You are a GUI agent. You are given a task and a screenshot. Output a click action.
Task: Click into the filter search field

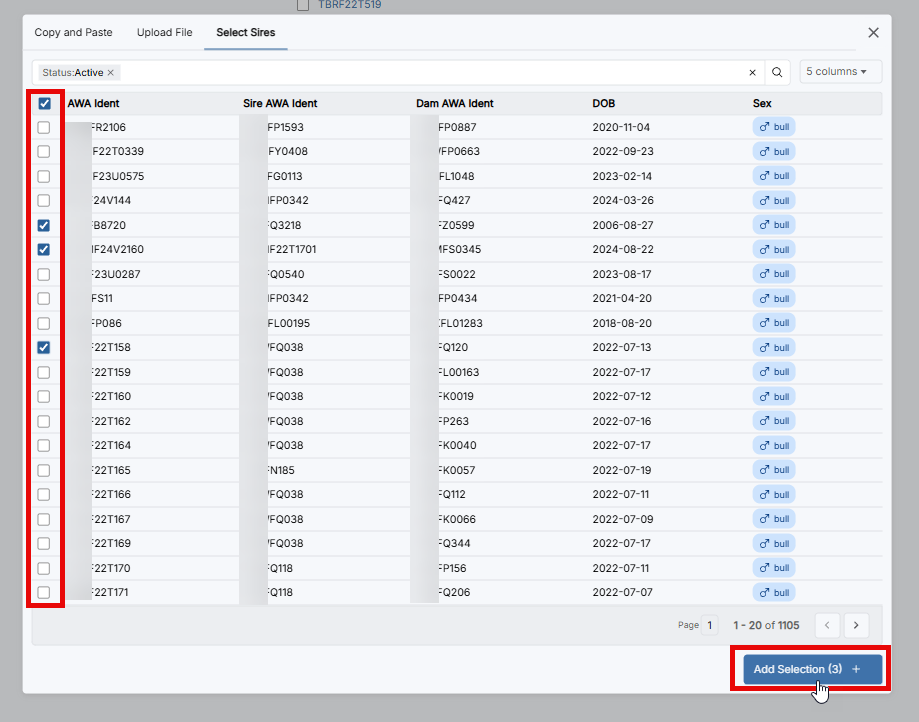pos(430,72)
